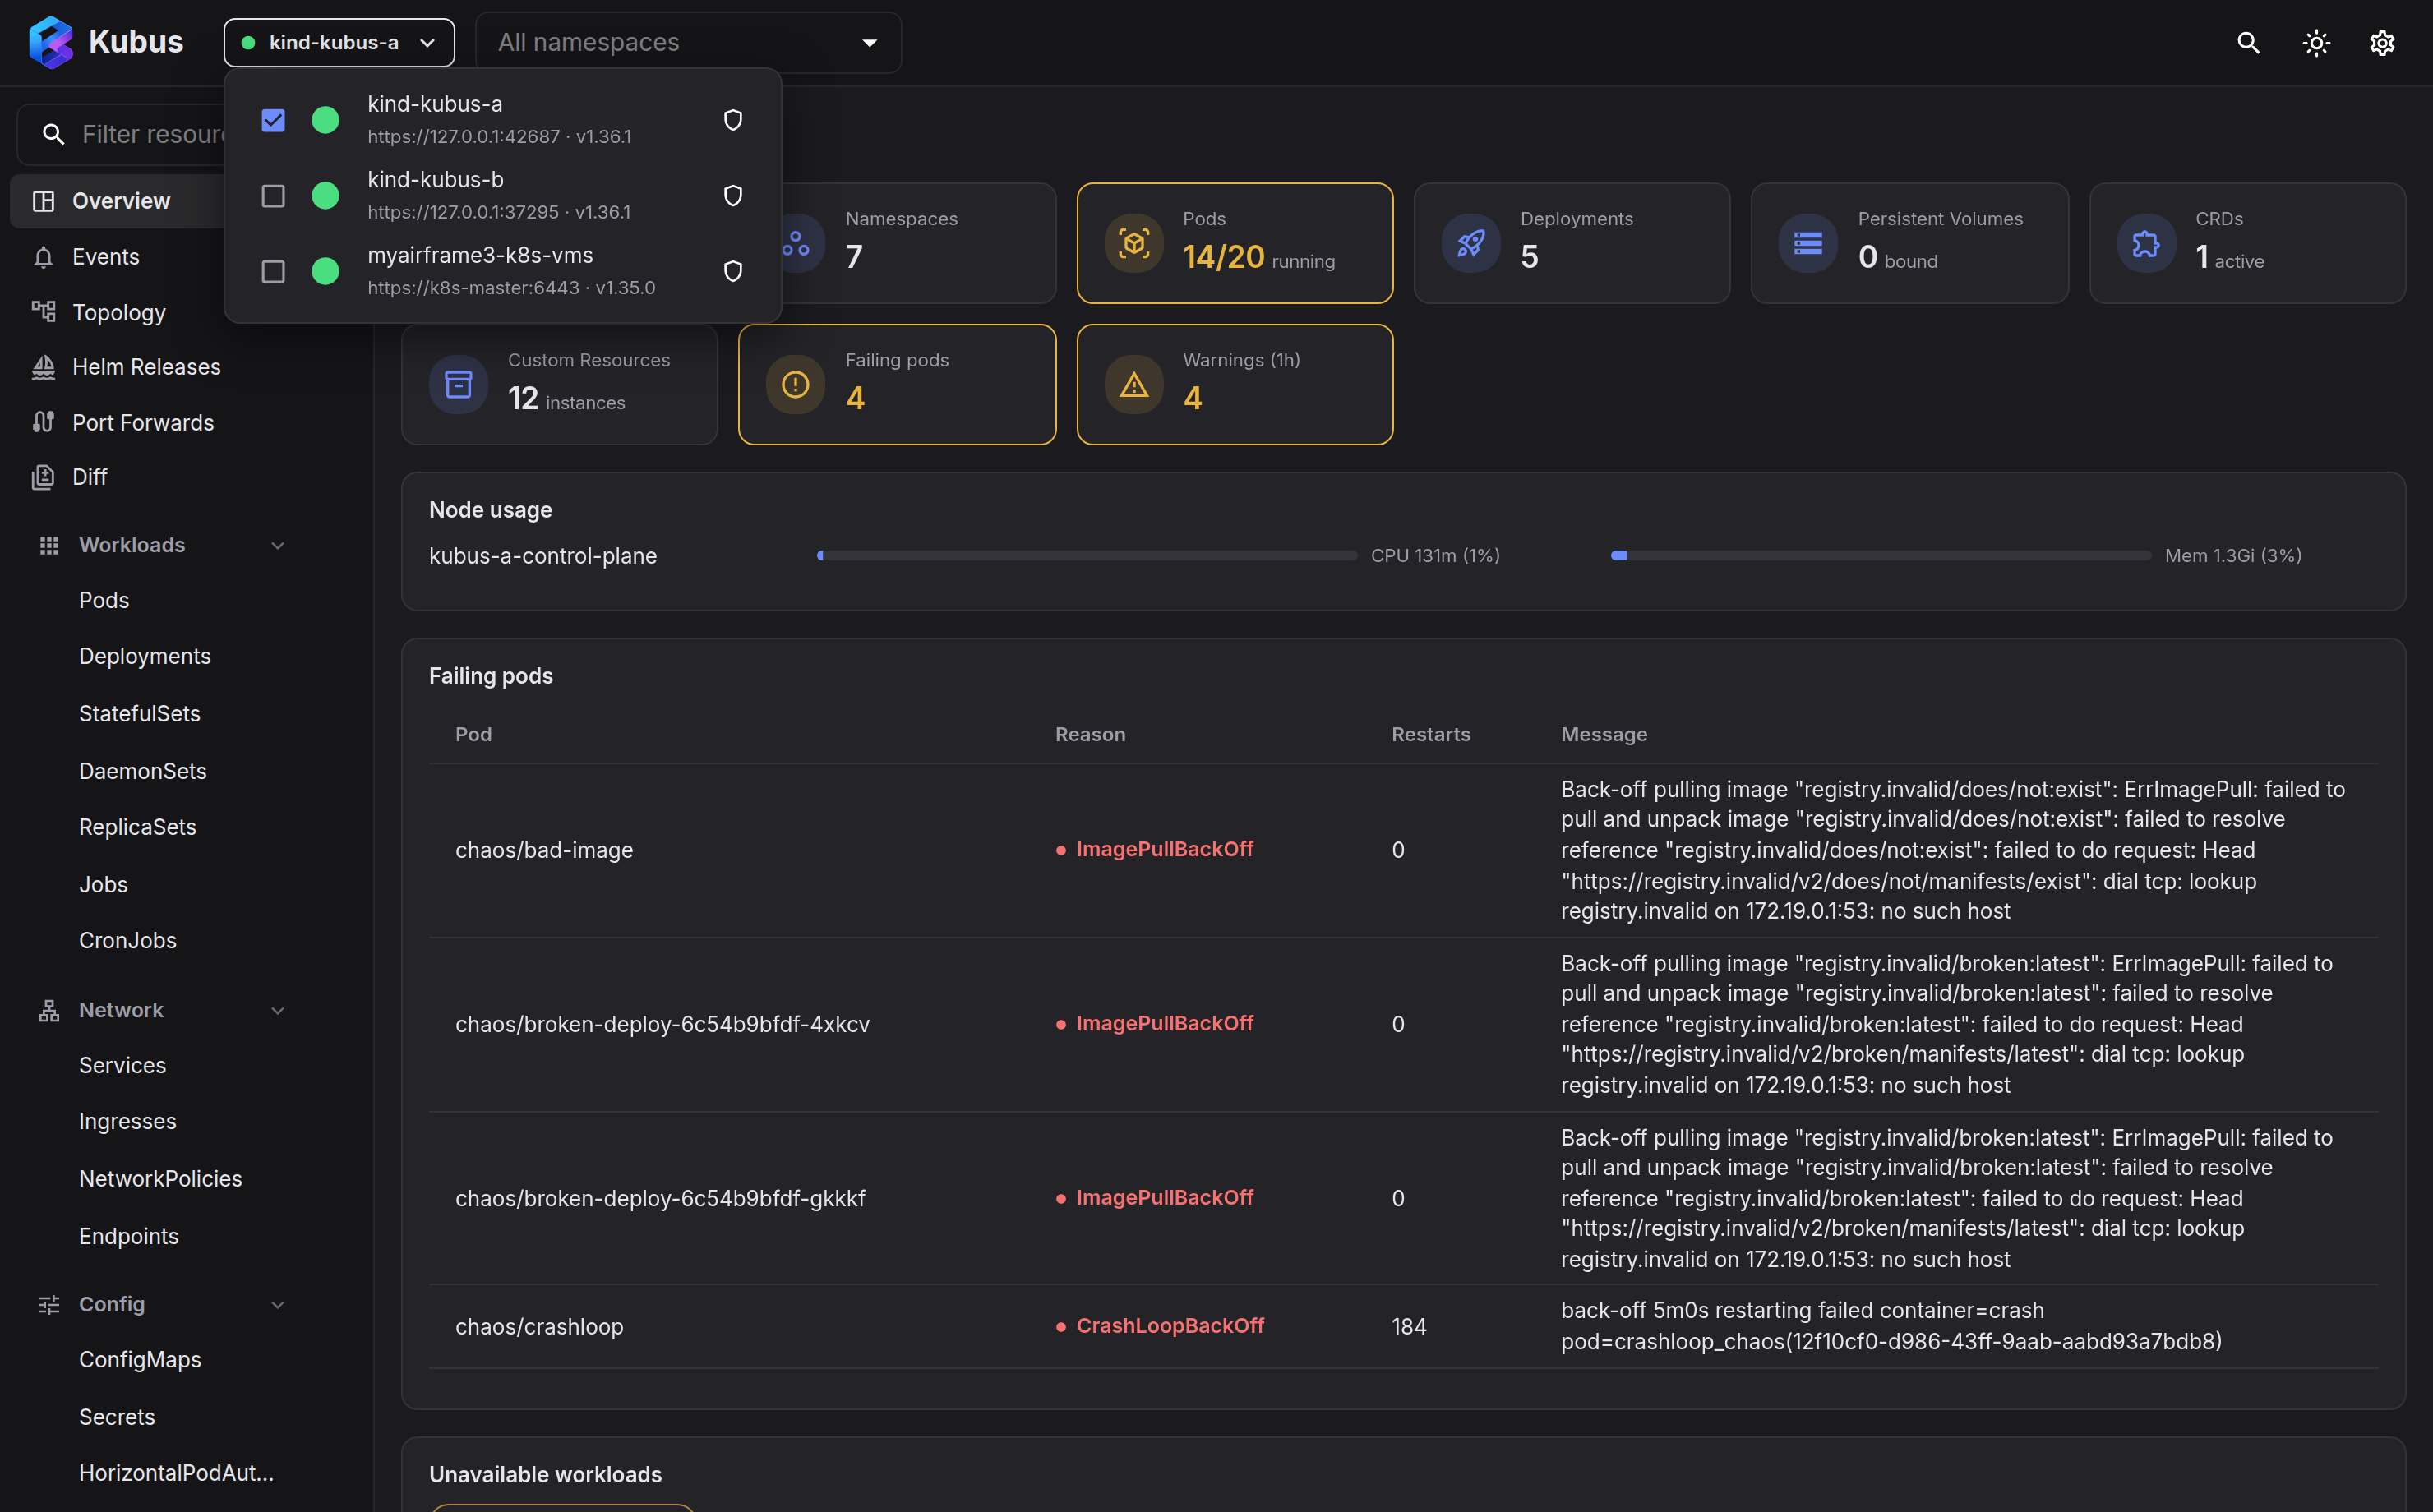Go to NetworkPolicies list

[x=160, y=1178]
